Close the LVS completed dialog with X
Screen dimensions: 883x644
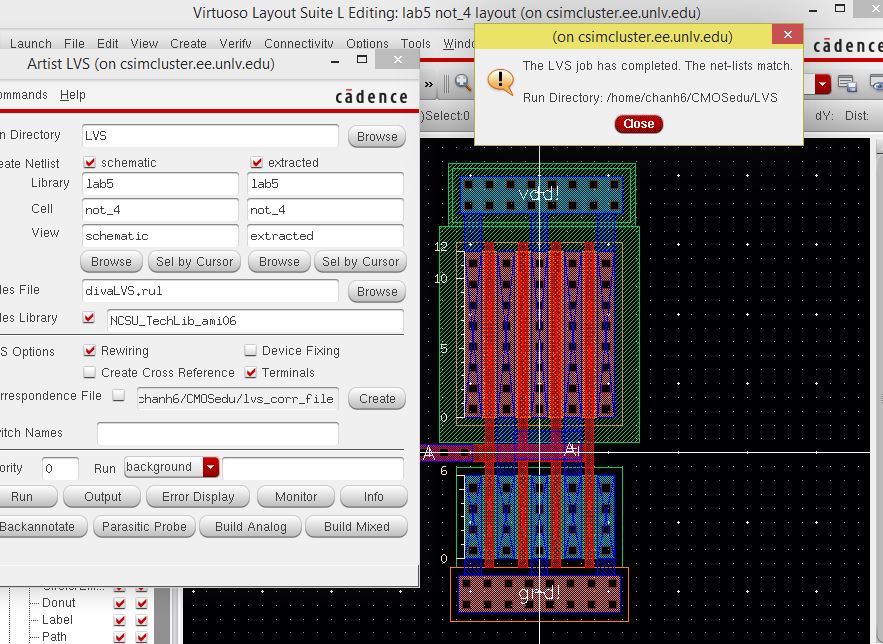pyautogui.click(x=789, y=36)
